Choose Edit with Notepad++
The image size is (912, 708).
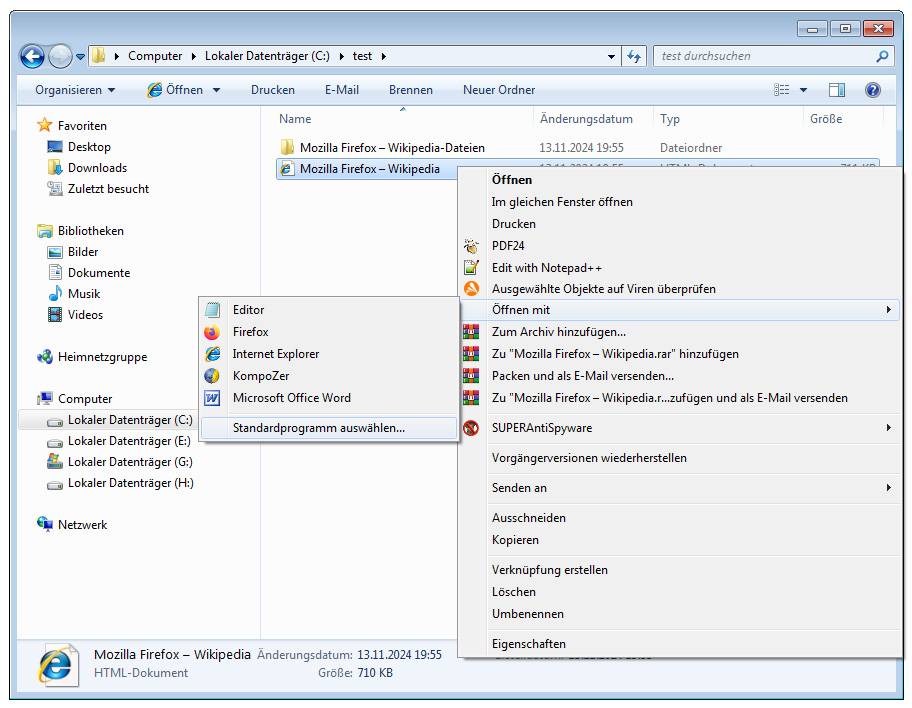pos(546,268)
